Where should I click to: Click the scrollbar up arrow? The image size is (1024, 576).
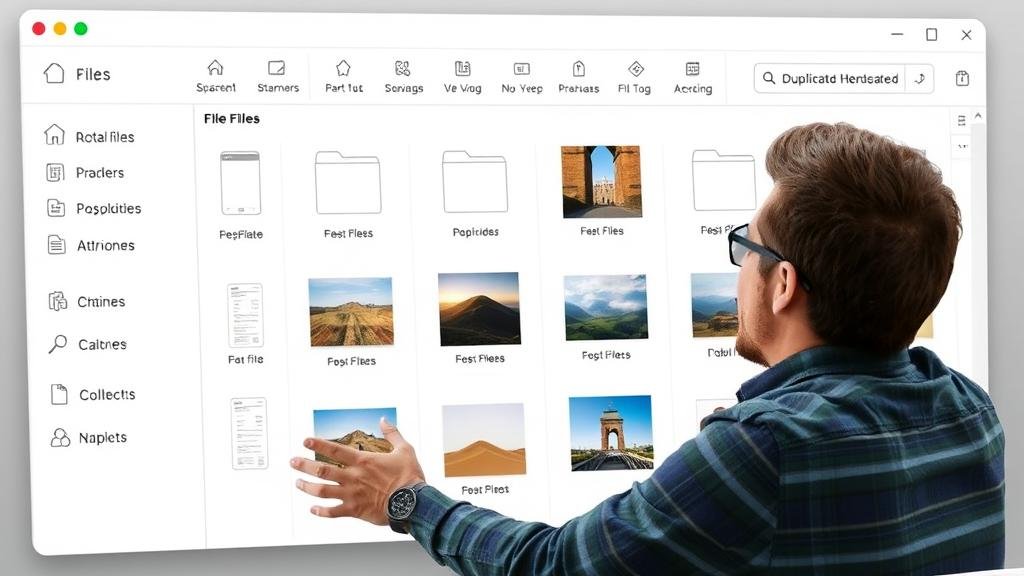coord(978,117)
